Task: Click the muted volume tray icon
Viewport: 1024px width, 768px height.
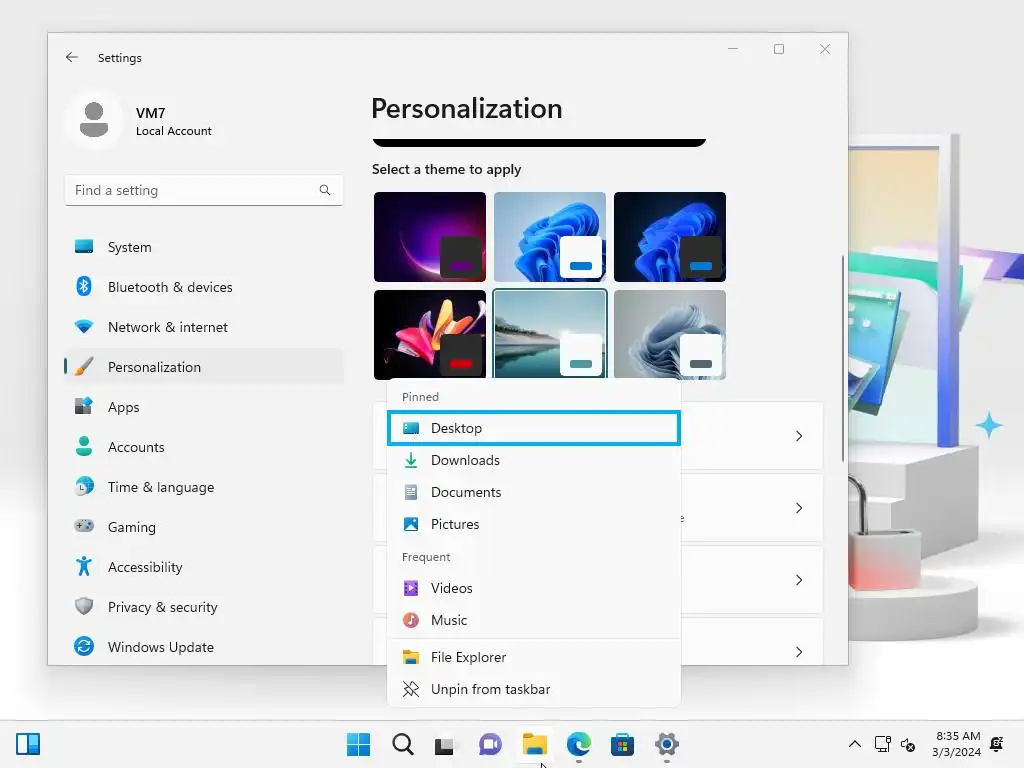Action: [x=908, y=744]
